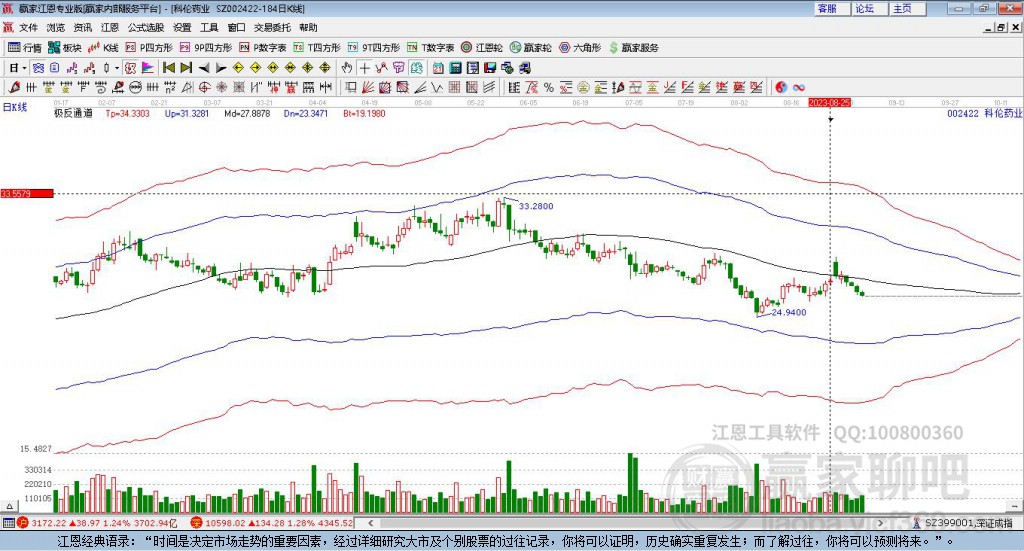The width and height of the screenshot is (1024, 551).
Task: Expand the candlestick style dropdown arrow
Action: pos(116,68)
